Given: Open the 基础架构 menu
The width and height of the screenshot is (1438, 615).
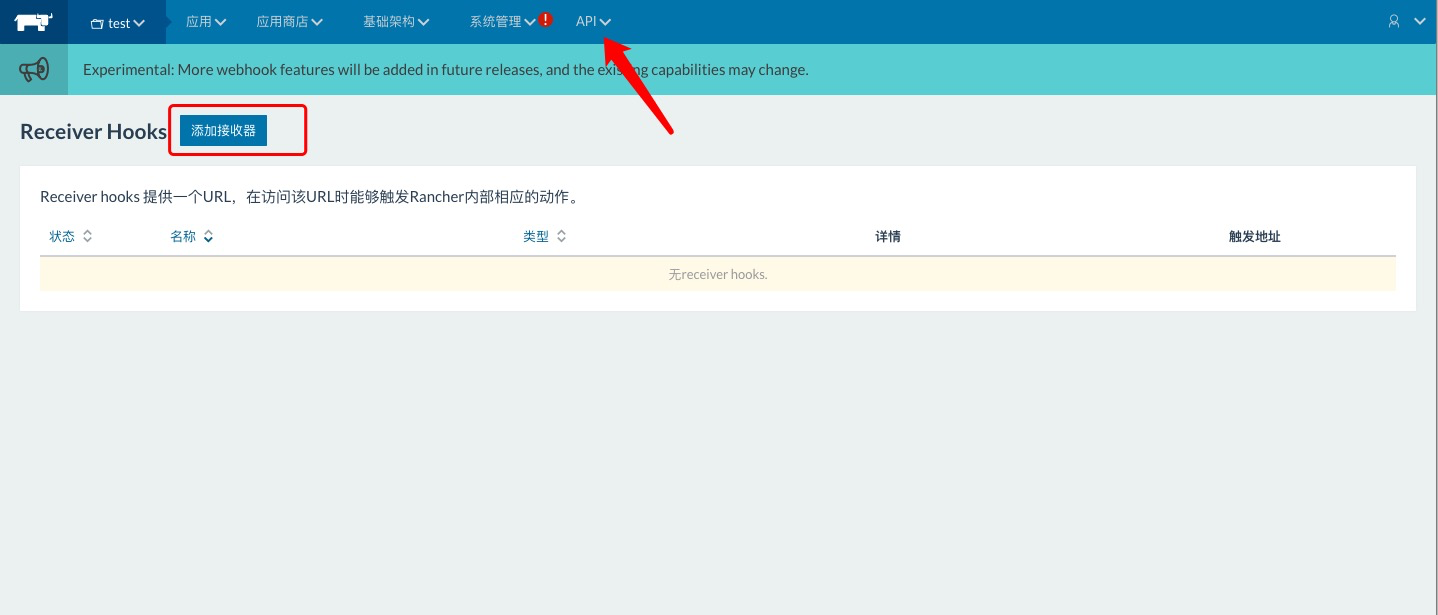Looking at the screenshot, I should pos(396,21).
